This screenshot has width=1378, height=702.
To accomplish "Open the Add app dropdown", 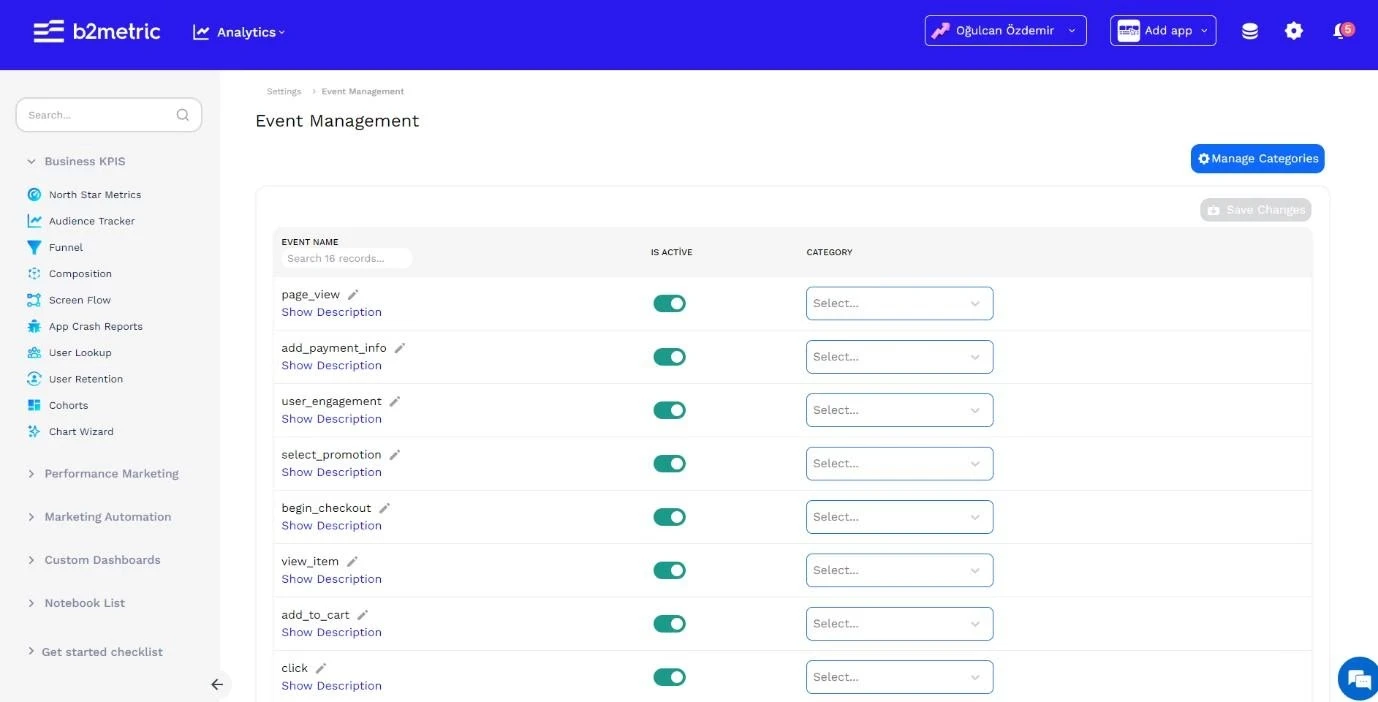I will tap(1163, 31).
